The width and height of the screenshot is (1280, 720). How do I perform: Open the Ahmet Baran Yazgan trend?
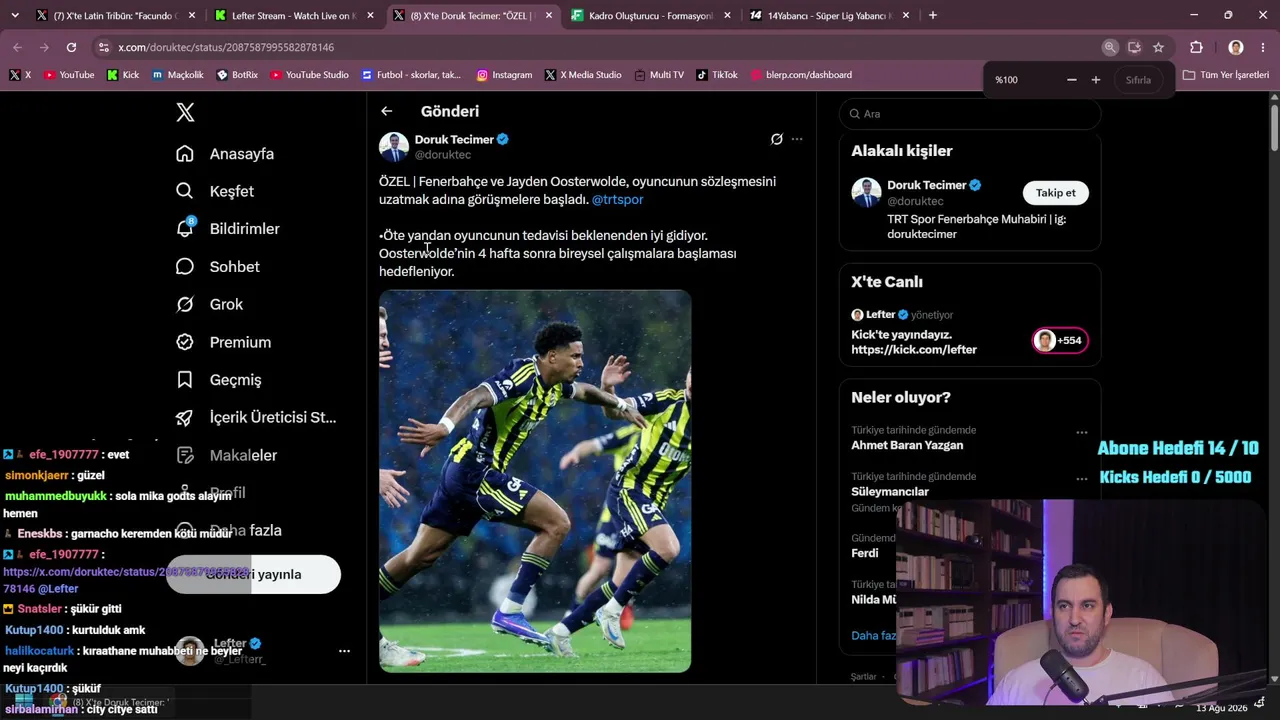click(907, 445)
